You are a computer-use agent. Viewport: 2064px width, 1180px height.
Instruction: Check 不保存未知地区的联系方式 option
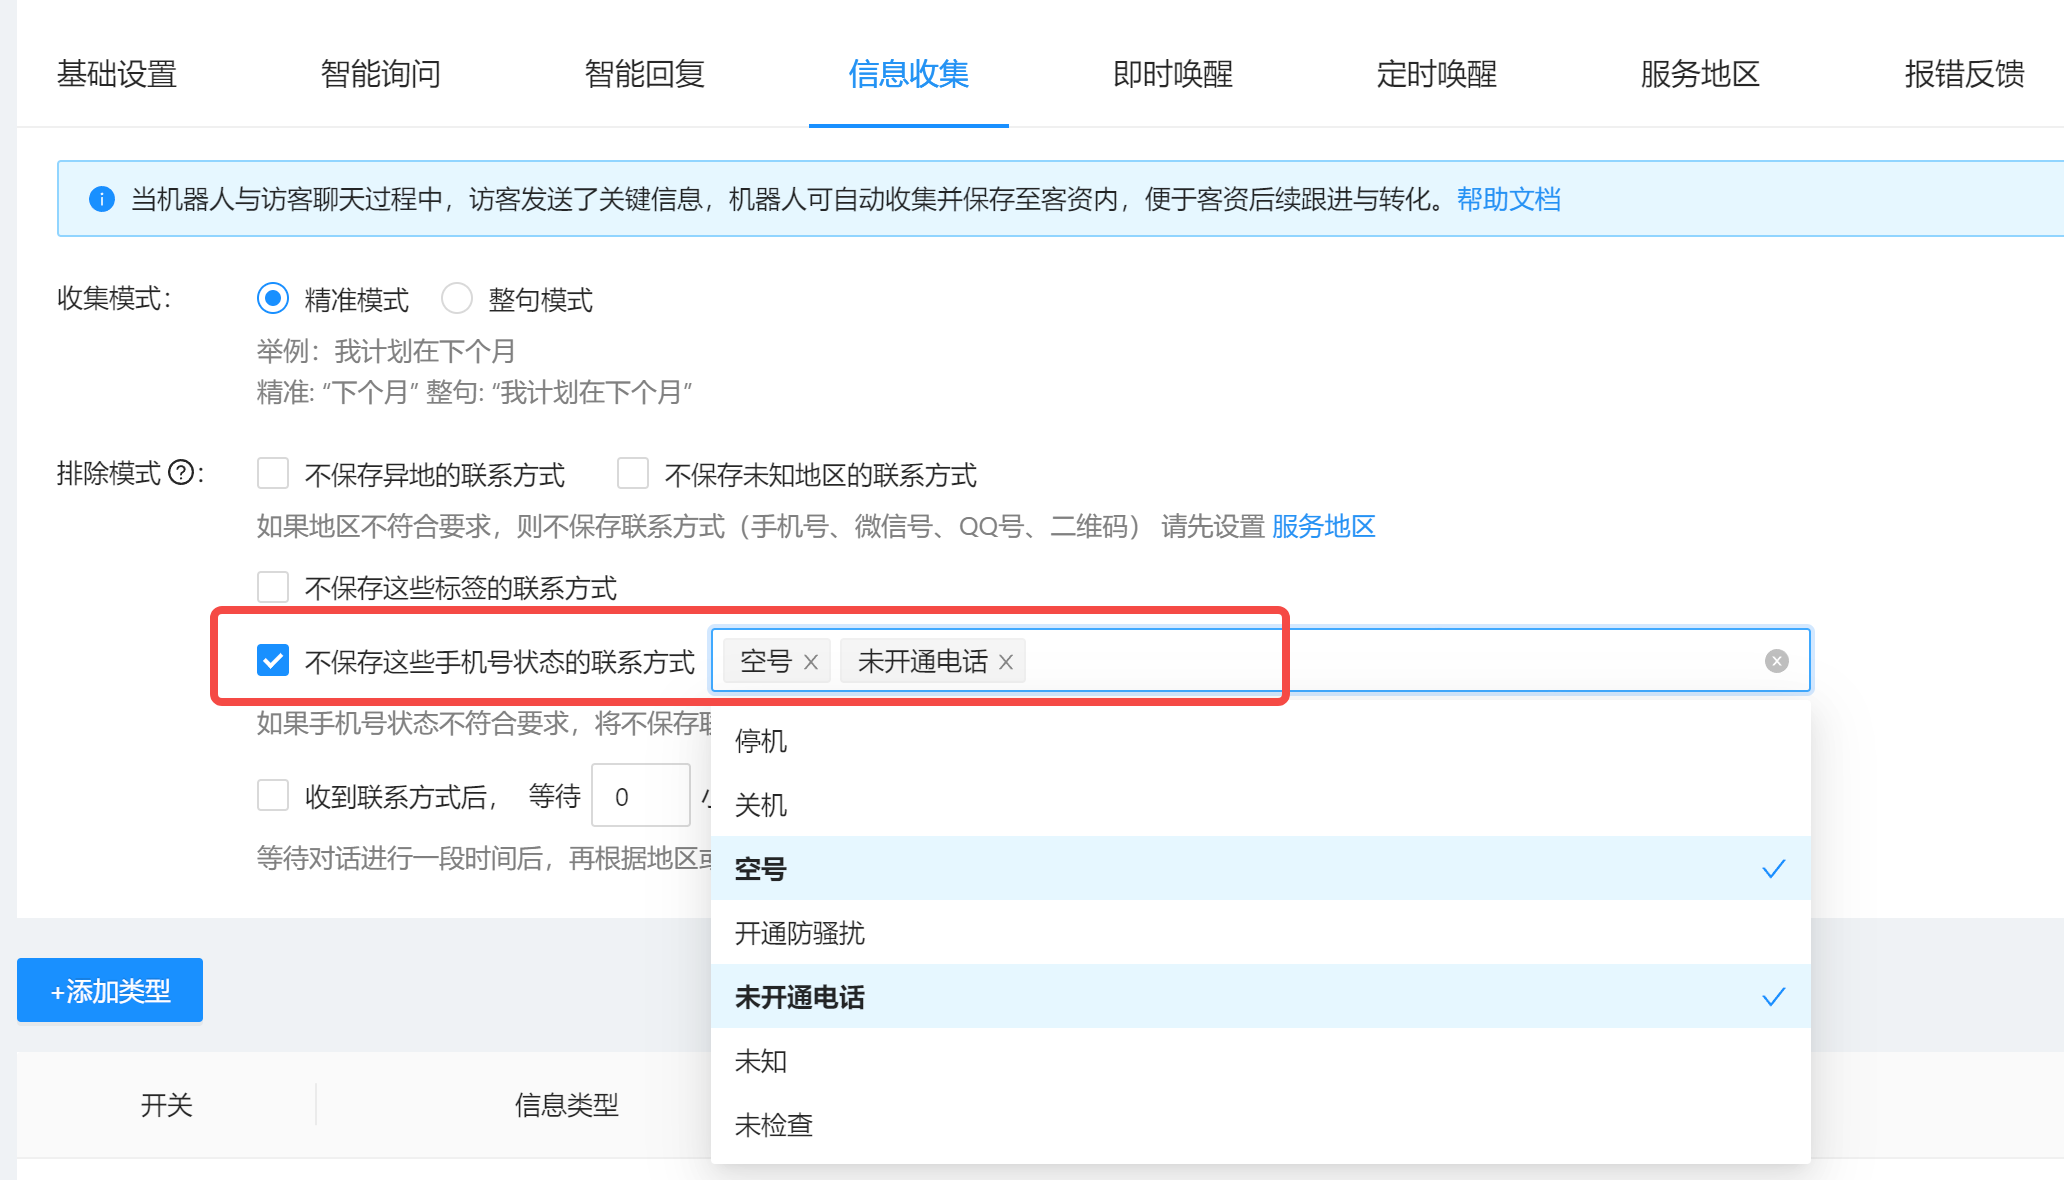click(x=633, y=473)
